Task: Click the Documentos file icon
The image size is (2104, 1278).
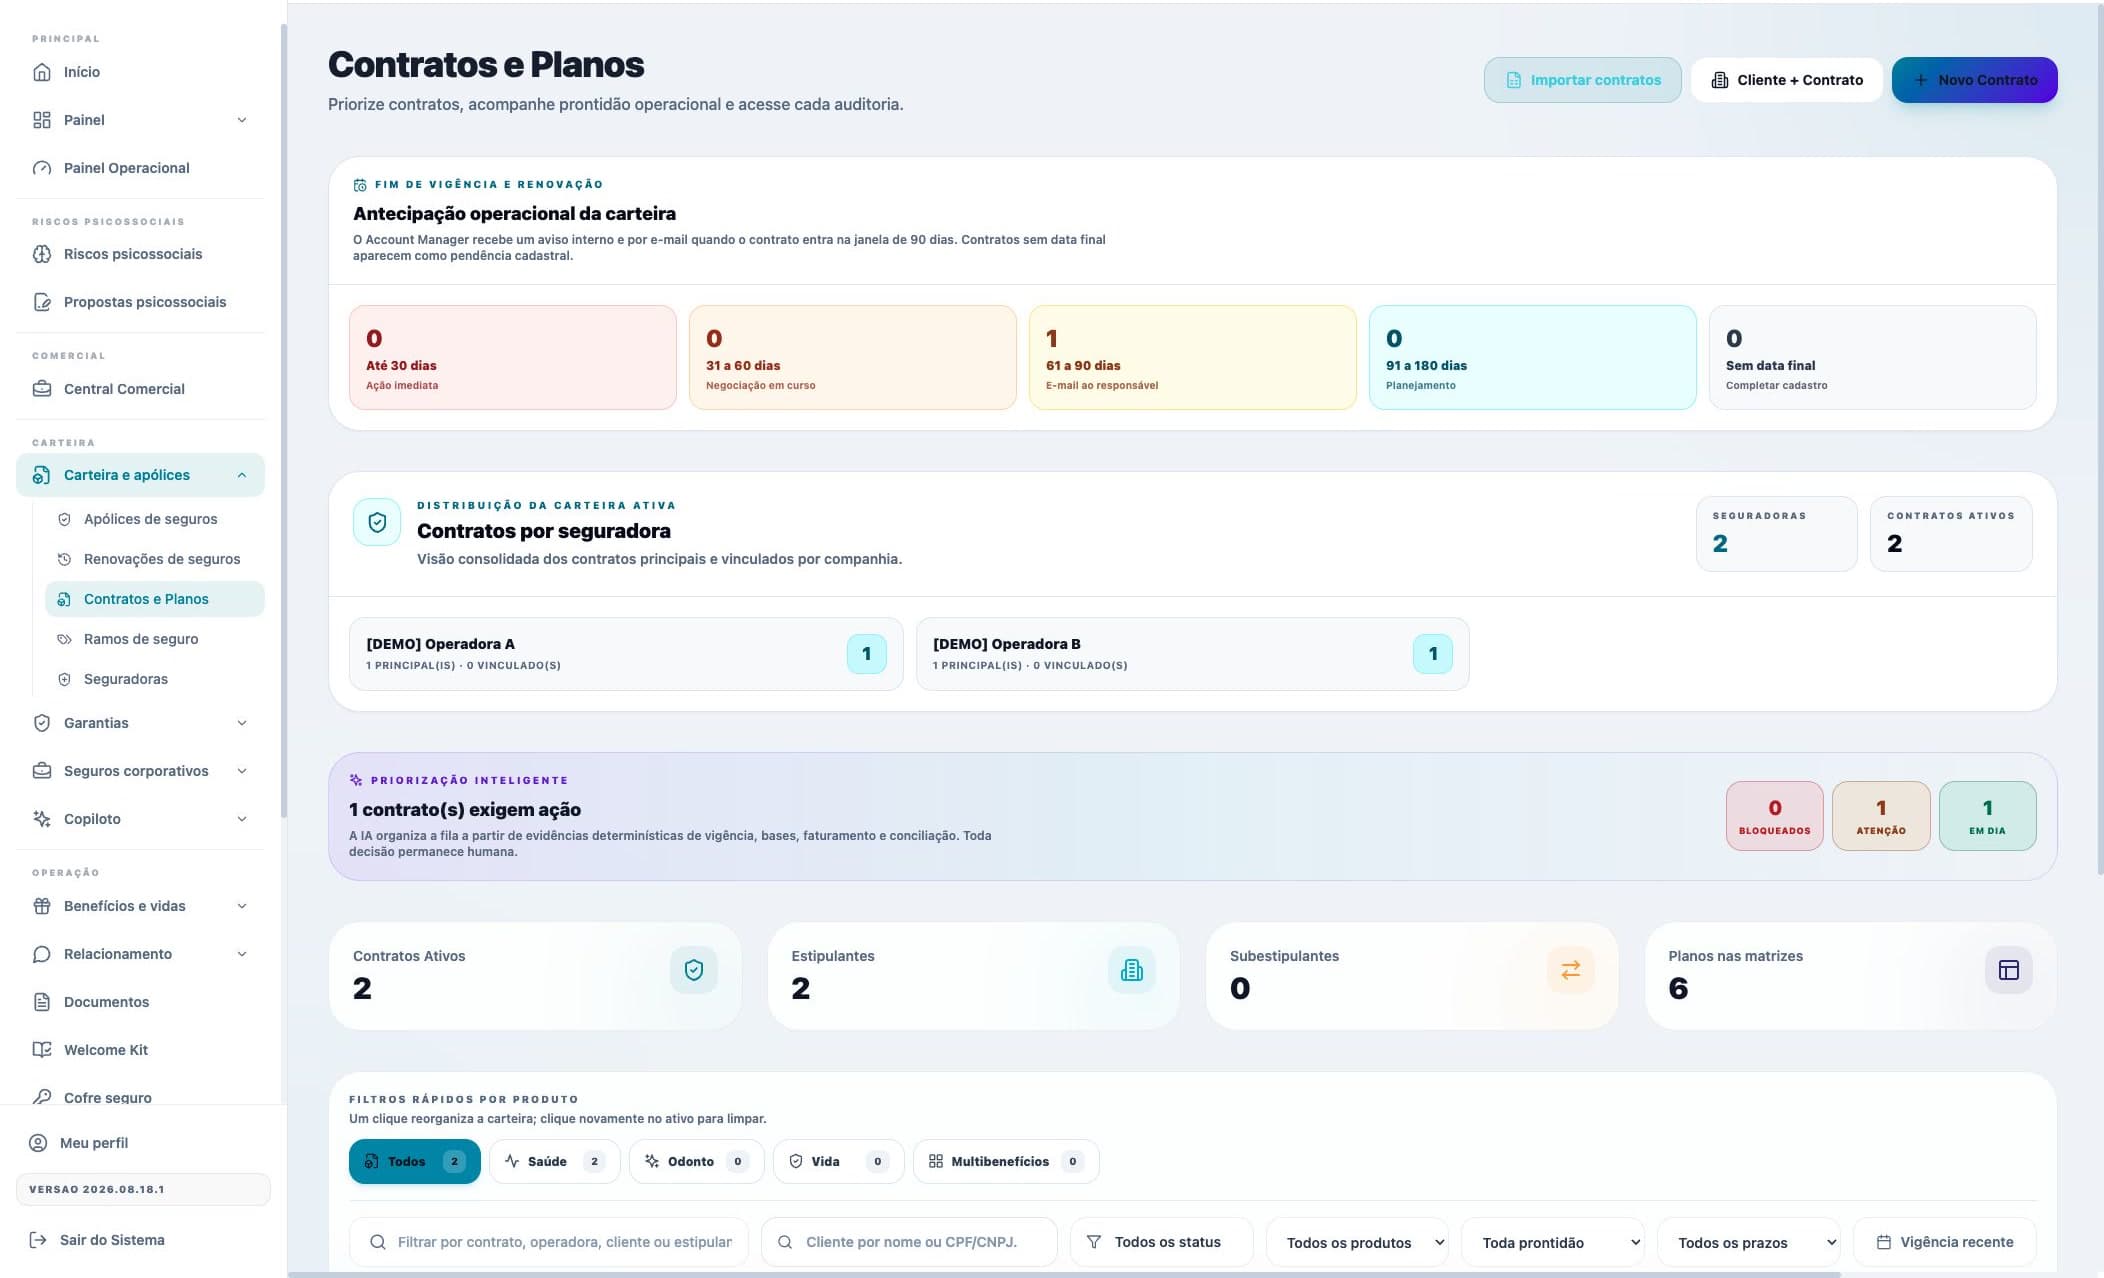Action: pyautogui.click(x=42, y=1002)
